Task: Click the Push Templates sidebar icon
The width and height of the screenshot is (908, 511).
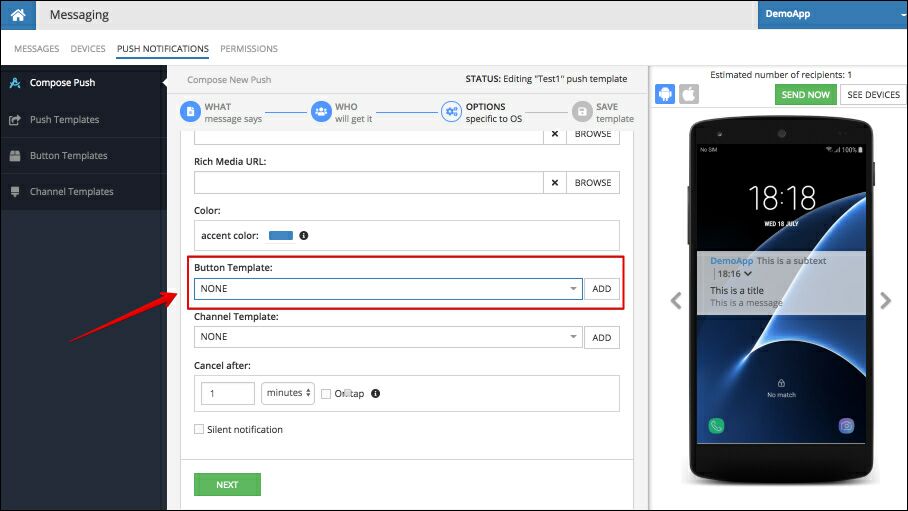Action: (15, 120)
